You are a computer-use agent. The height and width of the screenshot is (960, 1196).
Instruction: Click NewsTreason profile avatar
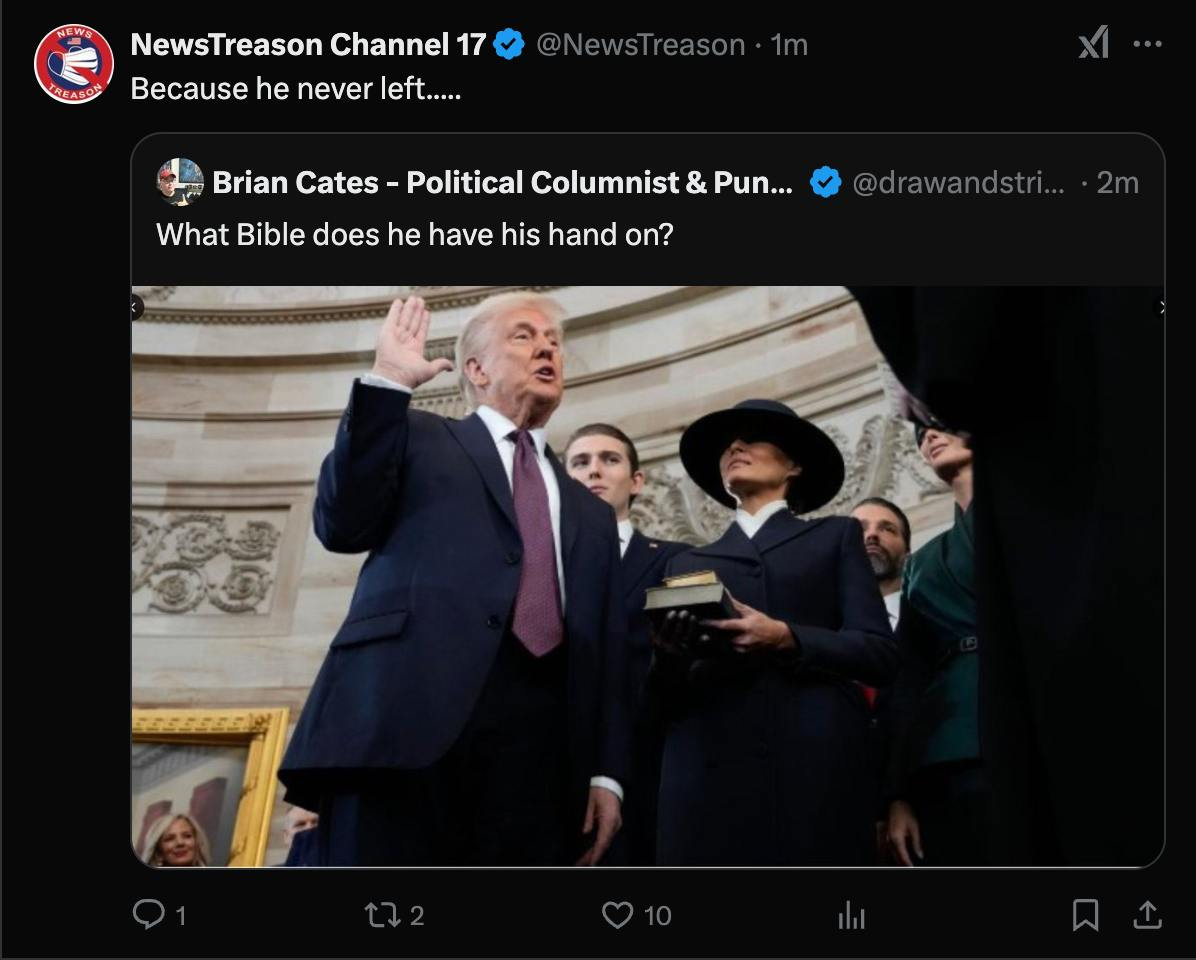click(74, 63)
